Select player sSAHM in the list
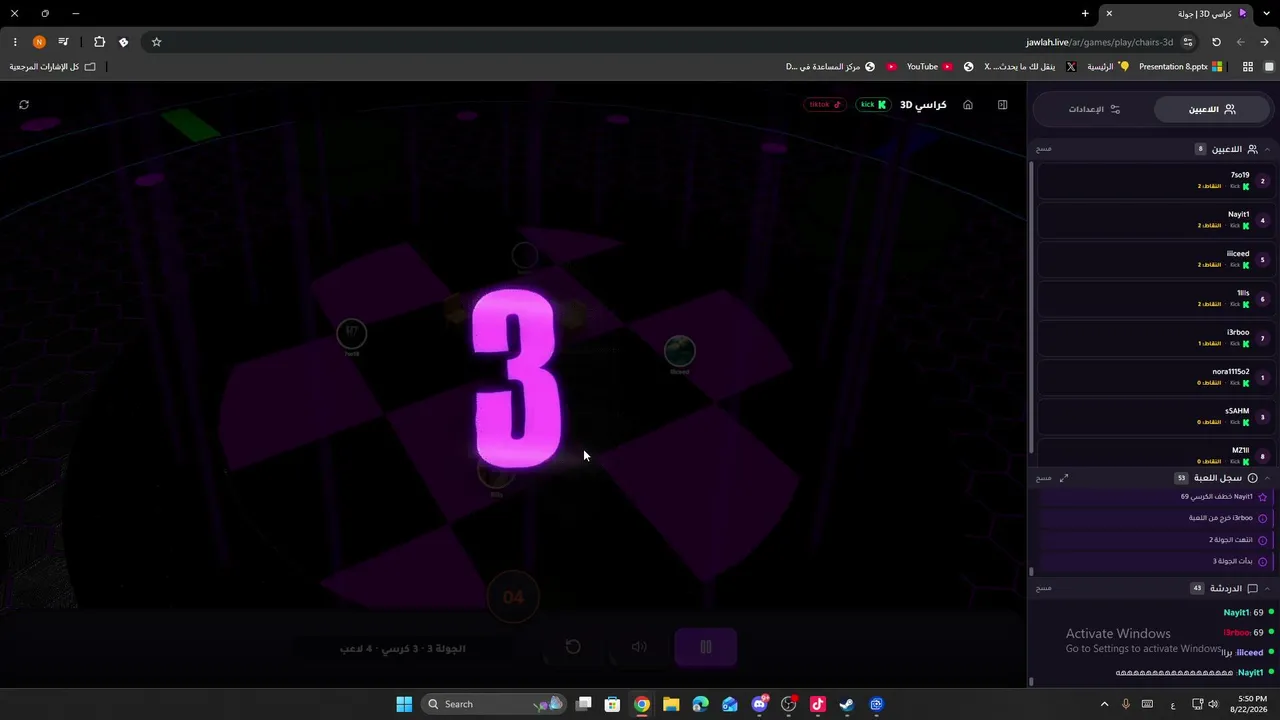The width and height of the screenshot is (1280, 720). [x=1154, y=417]
